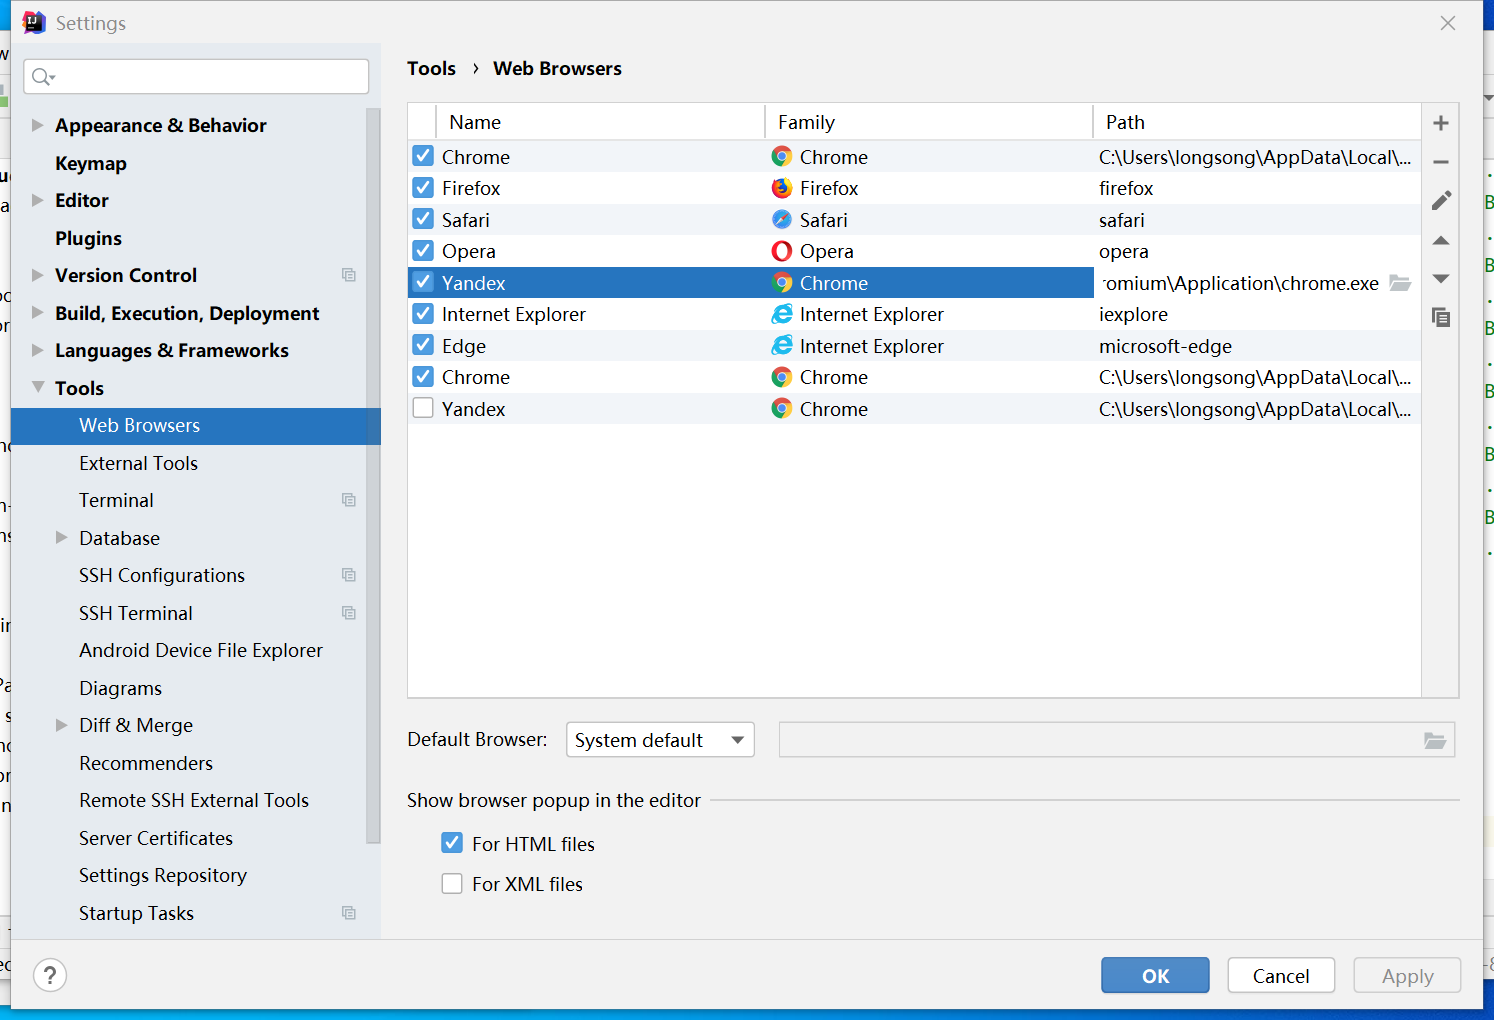
Task: Click Tools breadcrumb link
Action: pos(431,68)
